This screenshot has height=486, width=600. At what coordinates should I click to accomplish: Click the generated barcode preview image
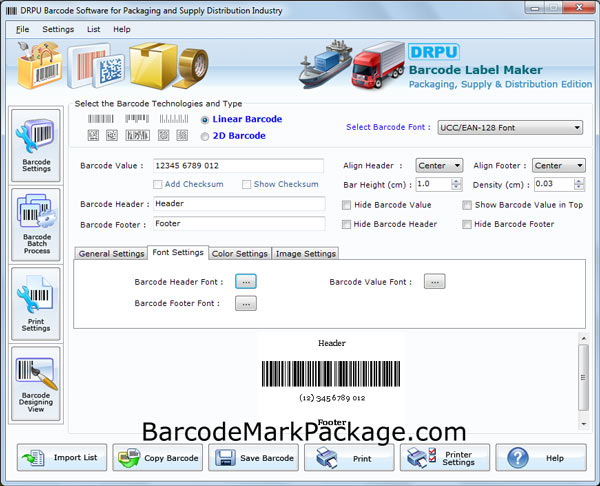[x=331, y=374]
